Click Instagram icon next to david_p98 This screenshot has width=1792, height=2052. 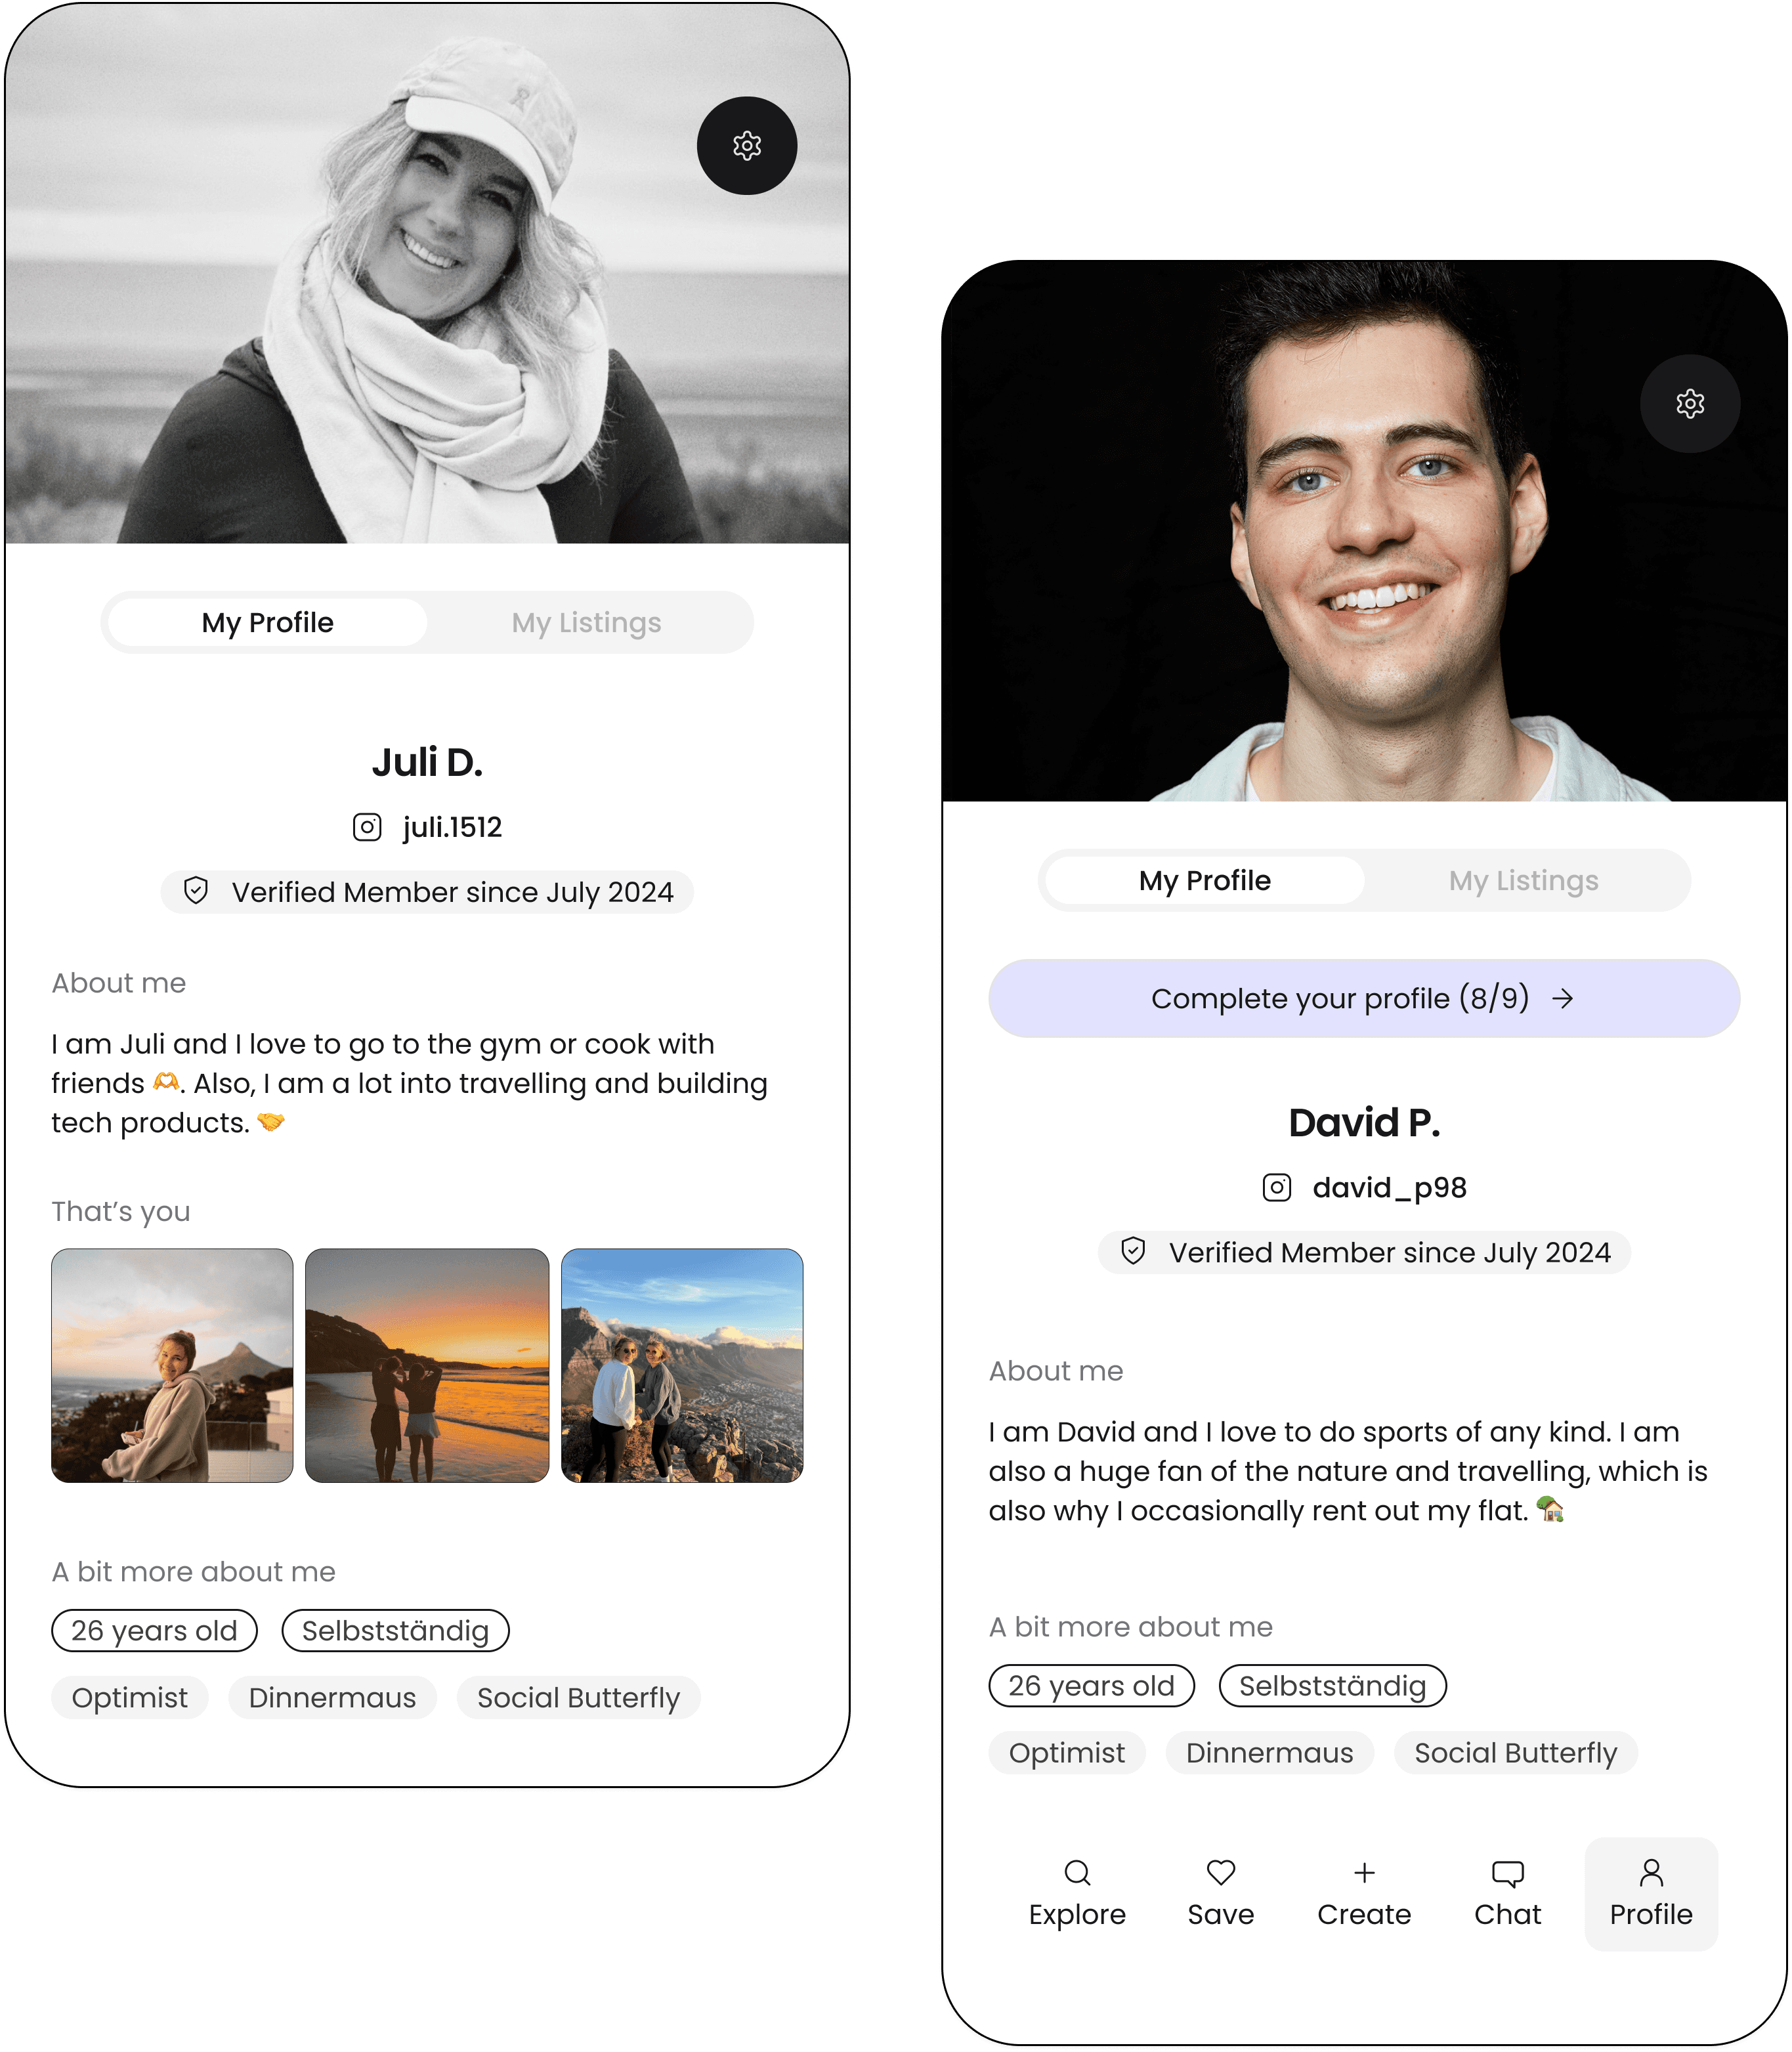click(x=1276, y=1187)
